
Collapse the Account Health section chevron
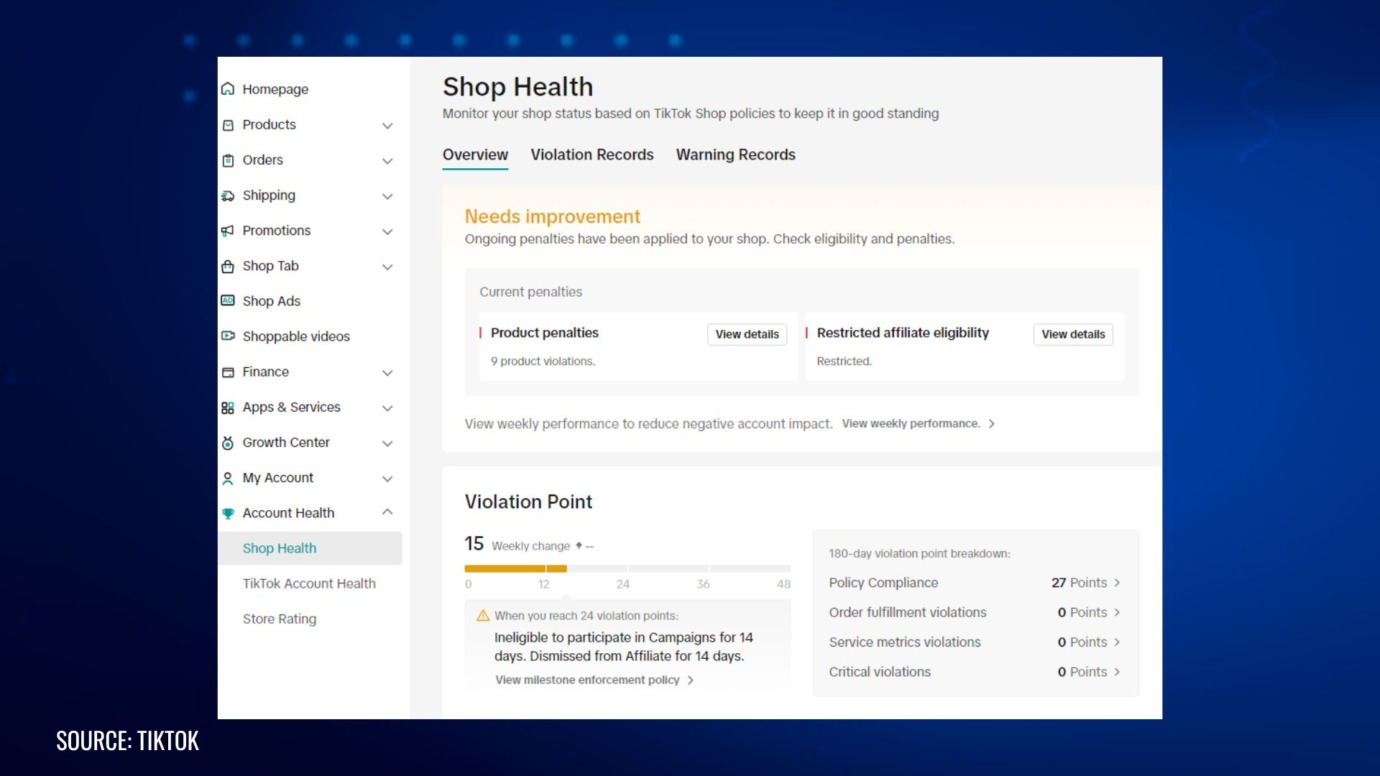point(387,512)
